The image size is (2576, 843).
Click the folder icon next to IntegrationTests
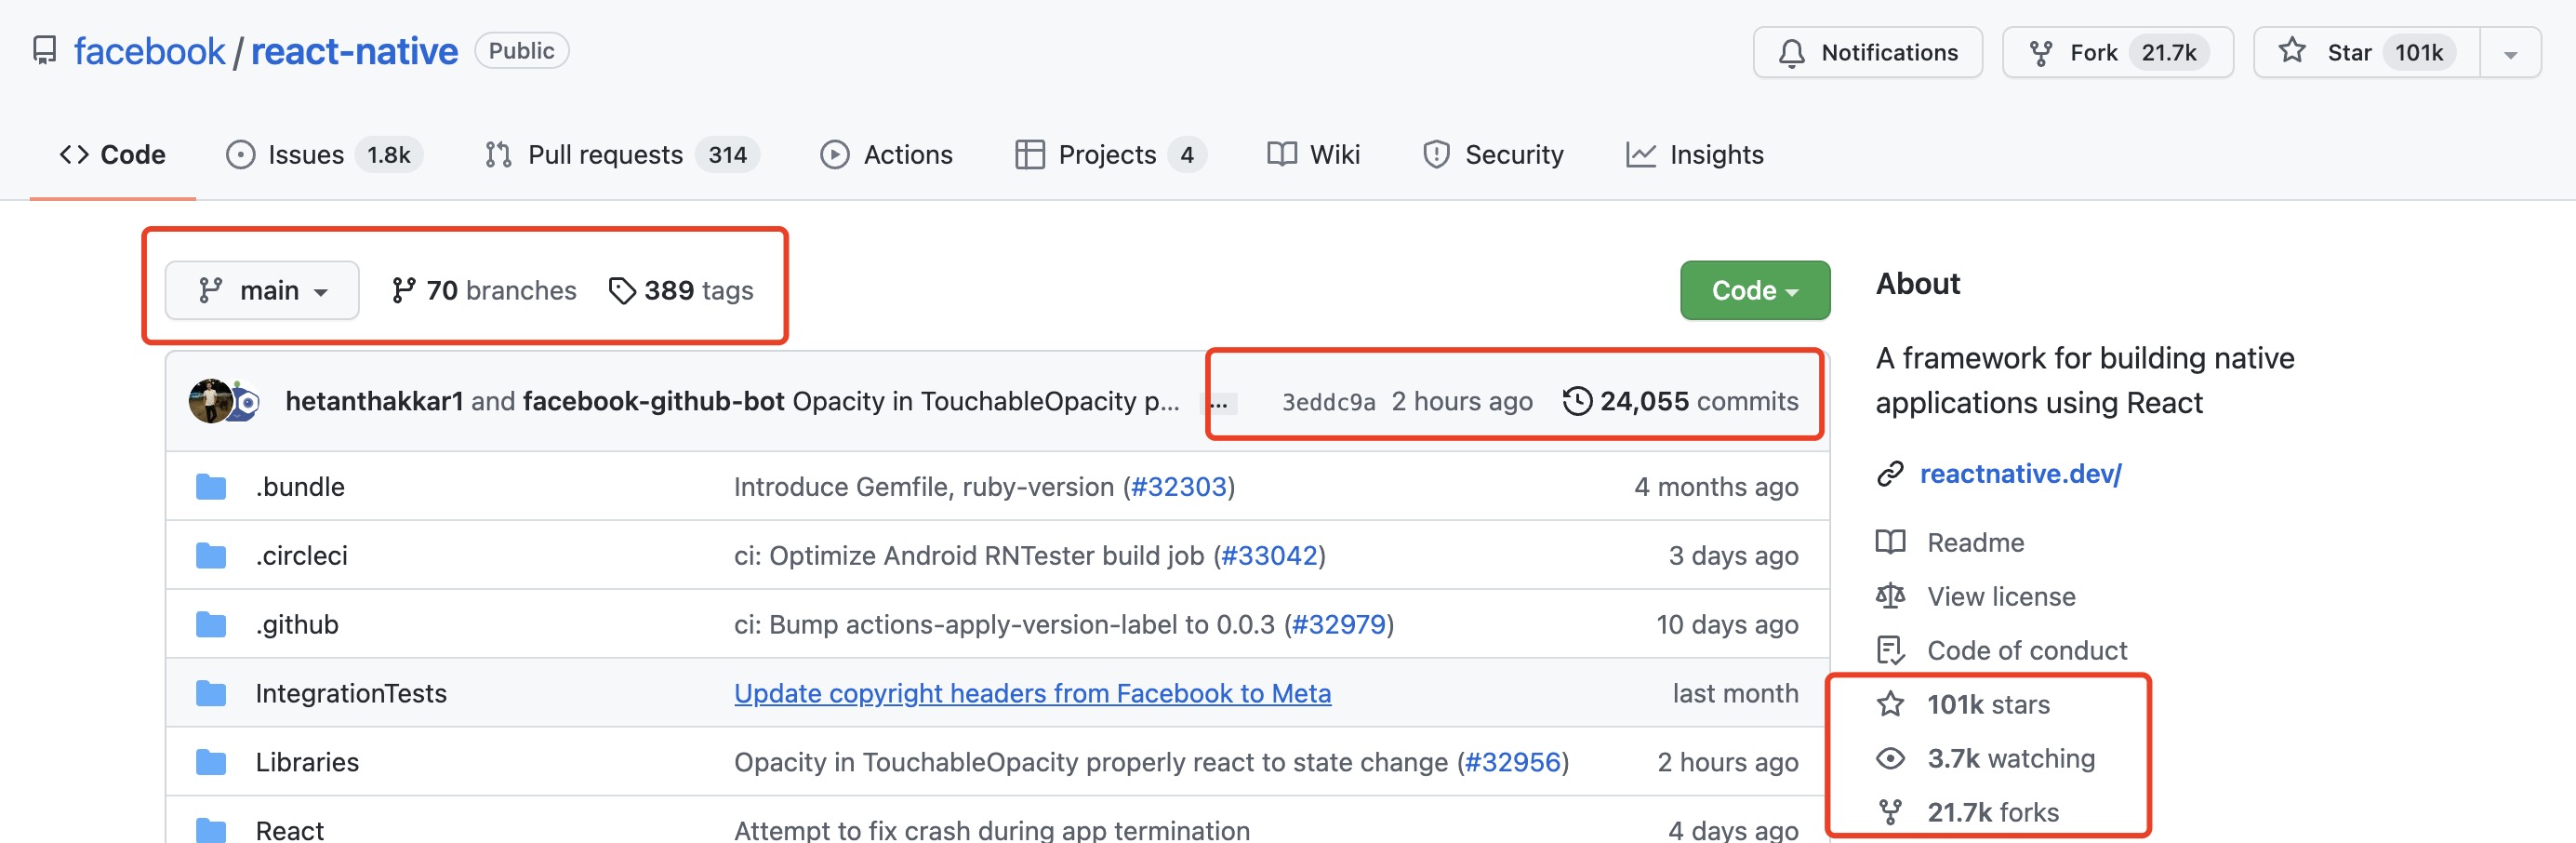[211, 693]
